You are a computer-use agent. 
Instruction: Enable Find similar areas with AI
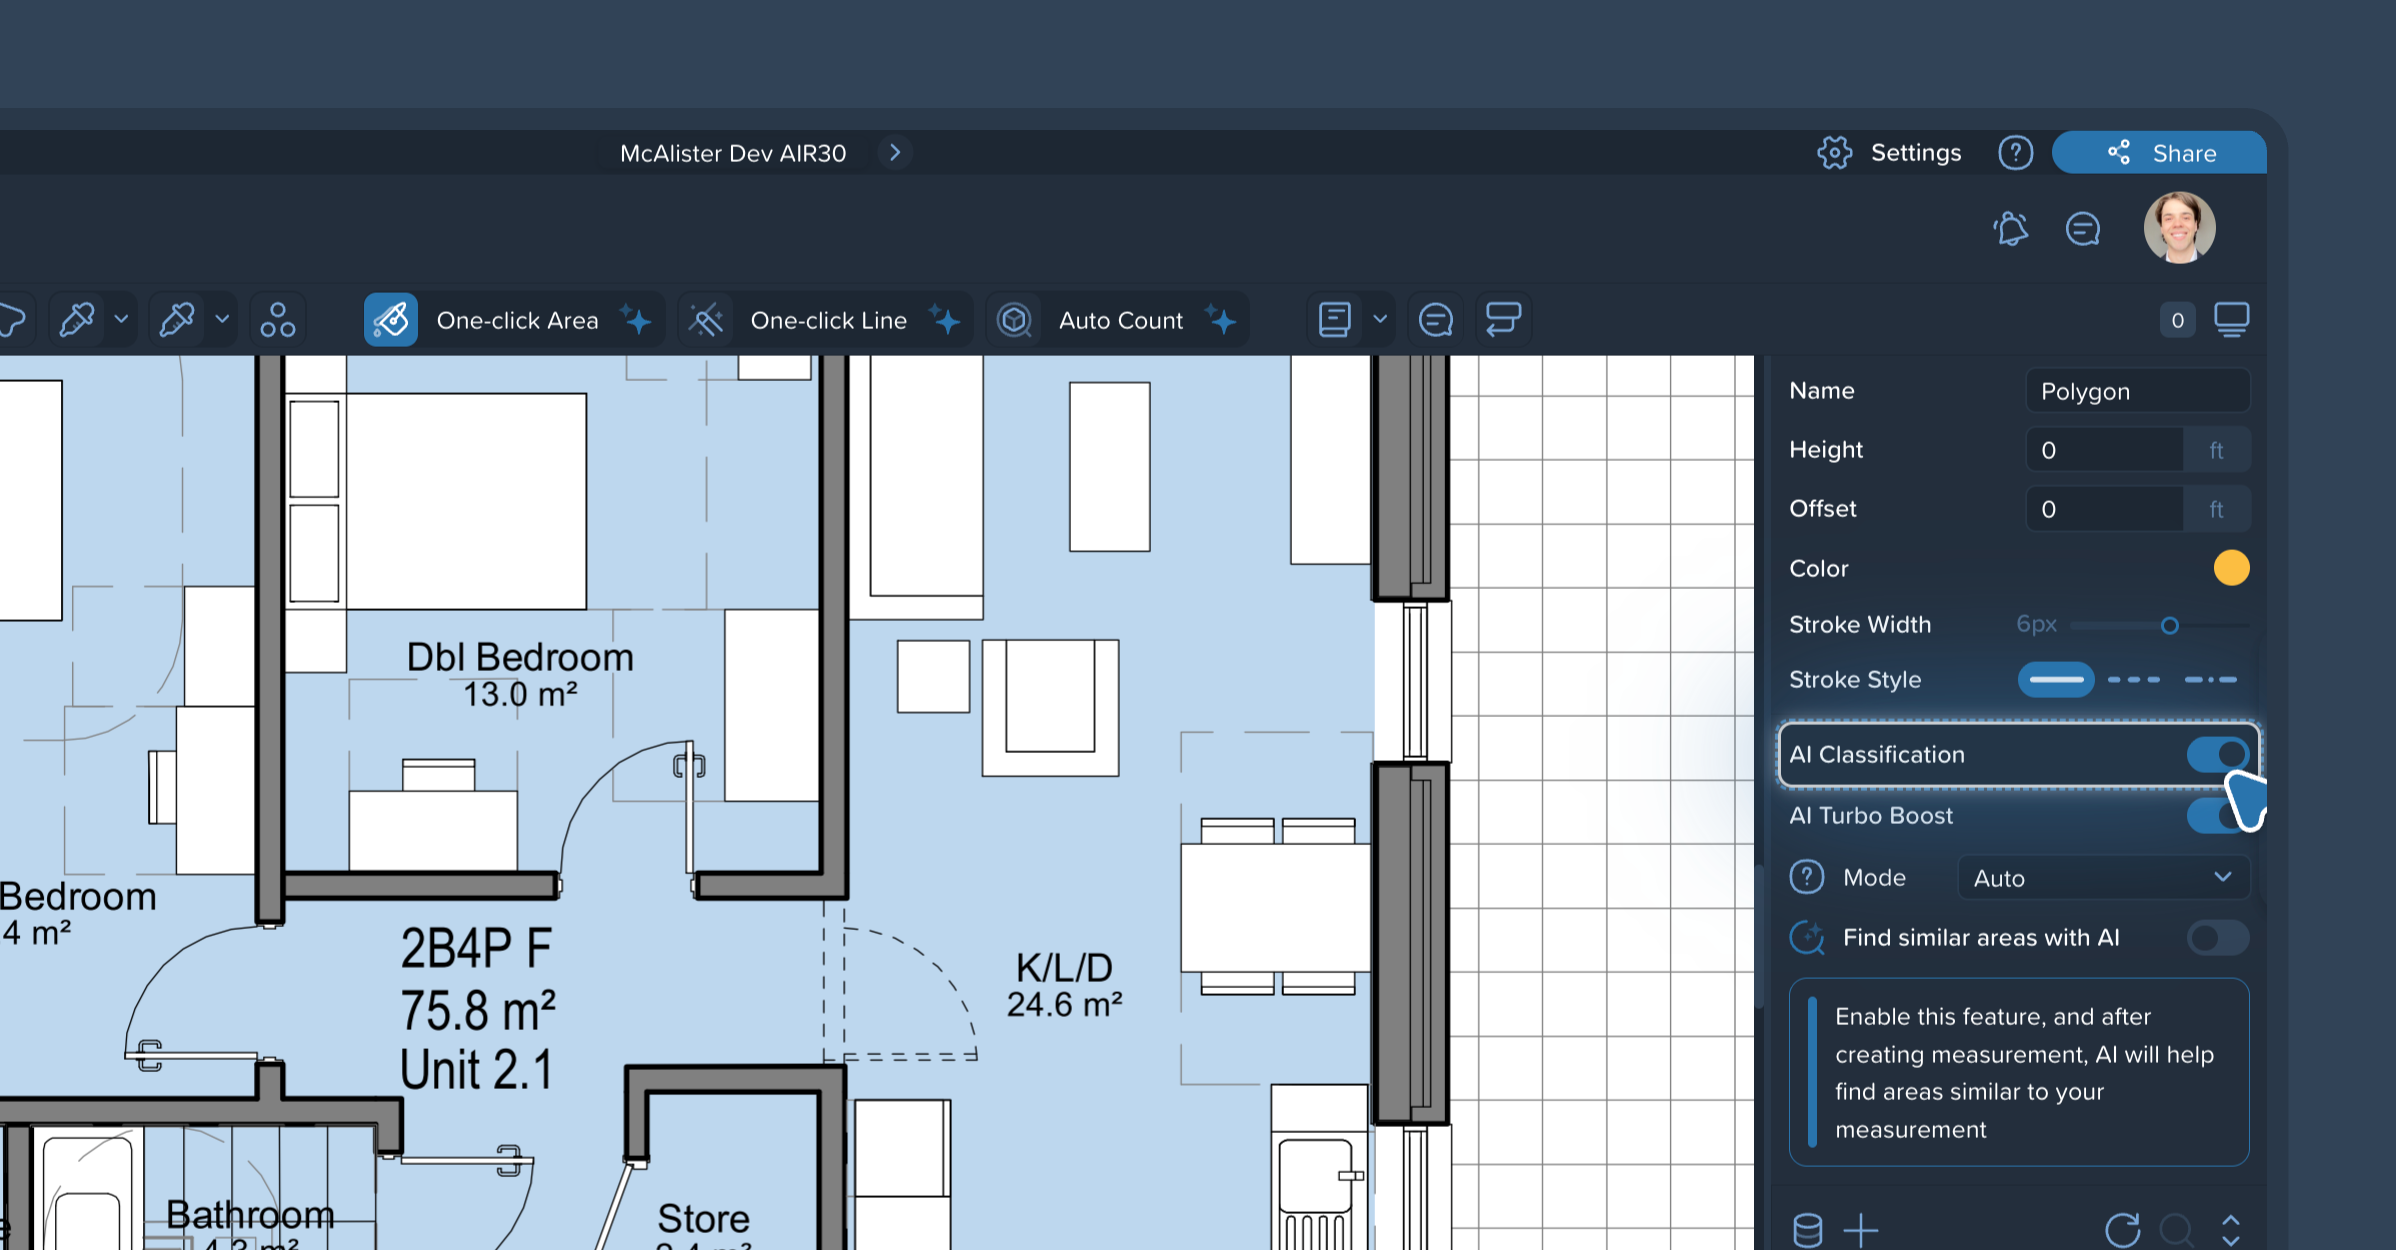pyautogui.click(x=2217, y=938)
